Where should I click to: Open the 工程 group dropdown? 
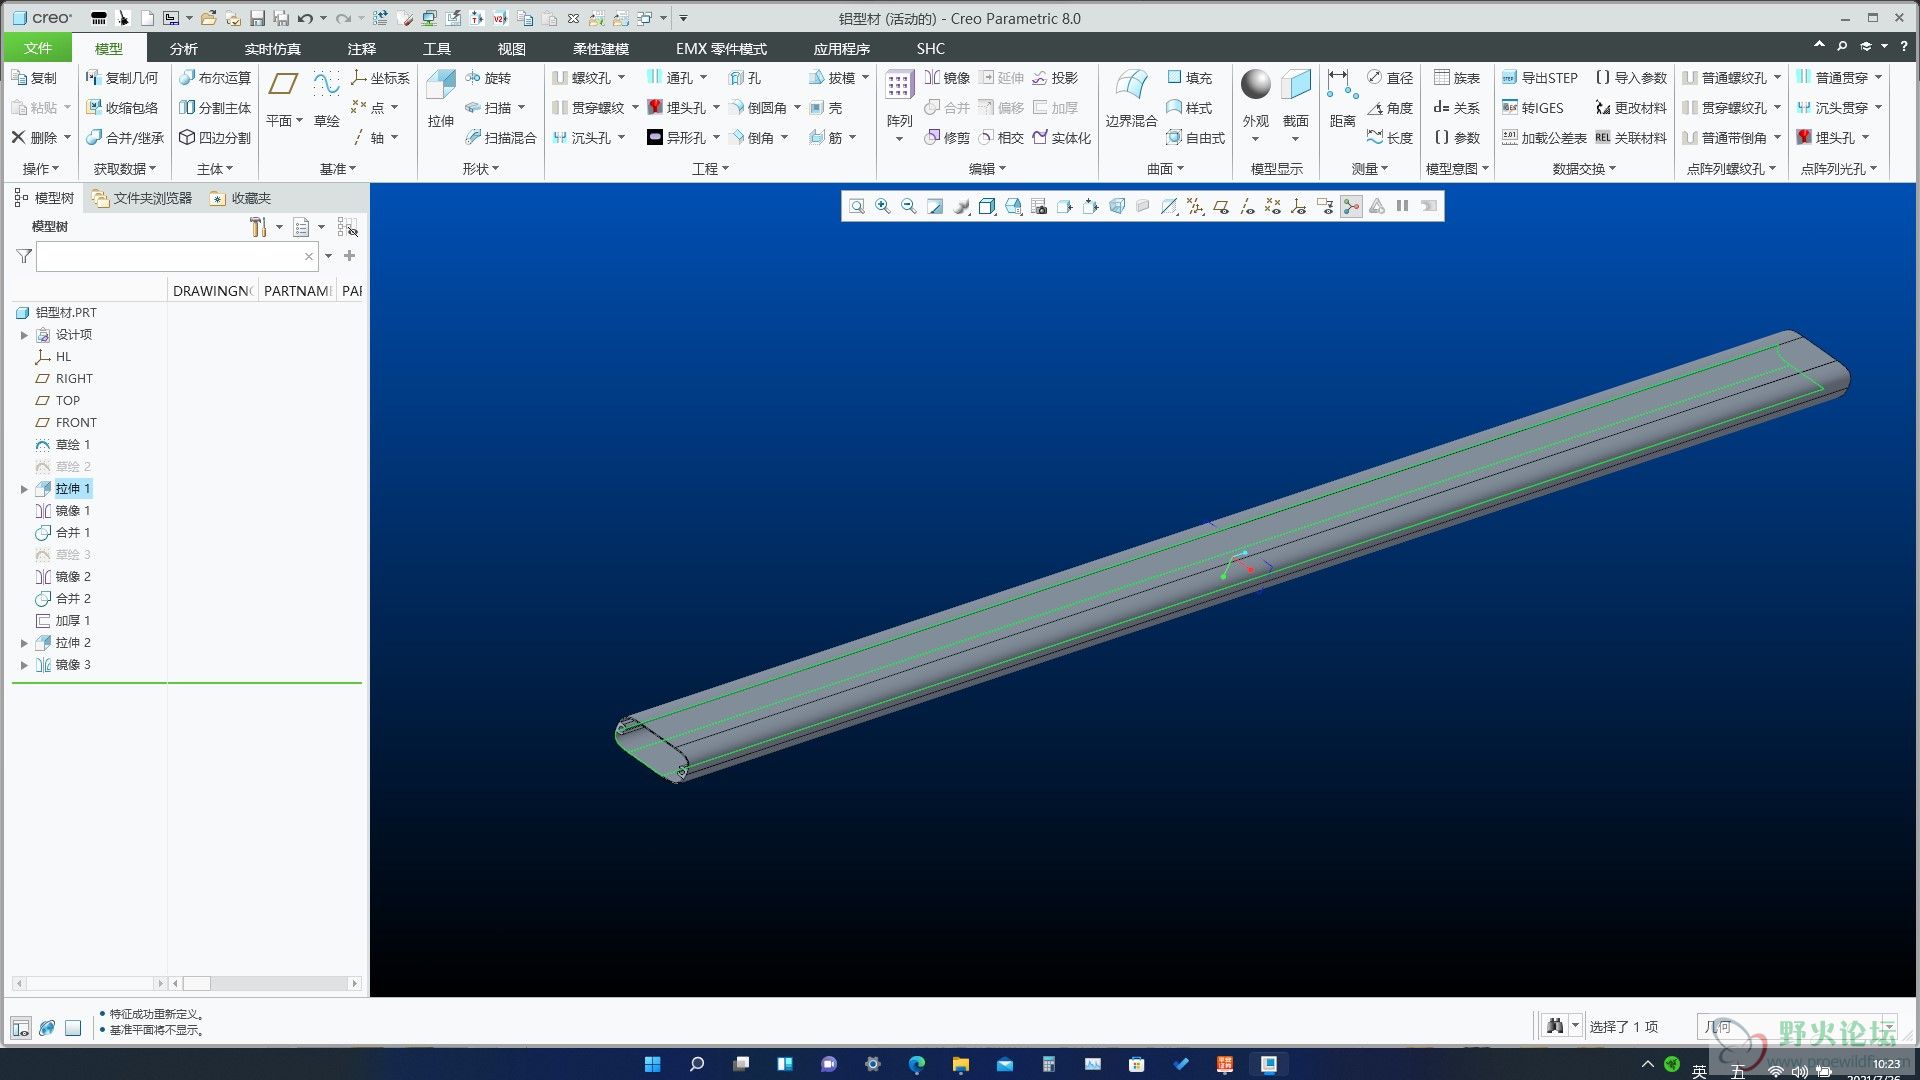click(710, 169)
